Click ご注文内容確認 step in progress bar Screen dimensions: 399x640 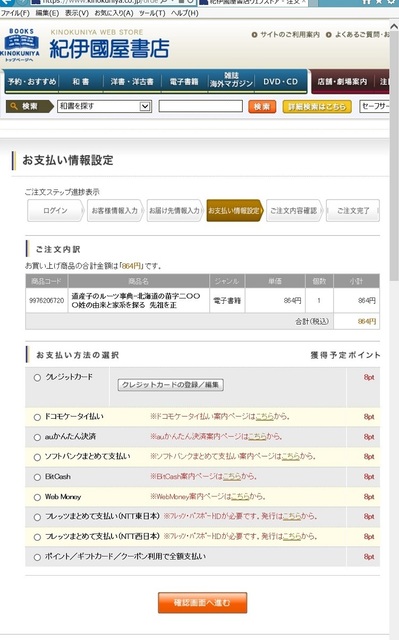(x=294, y=211)
